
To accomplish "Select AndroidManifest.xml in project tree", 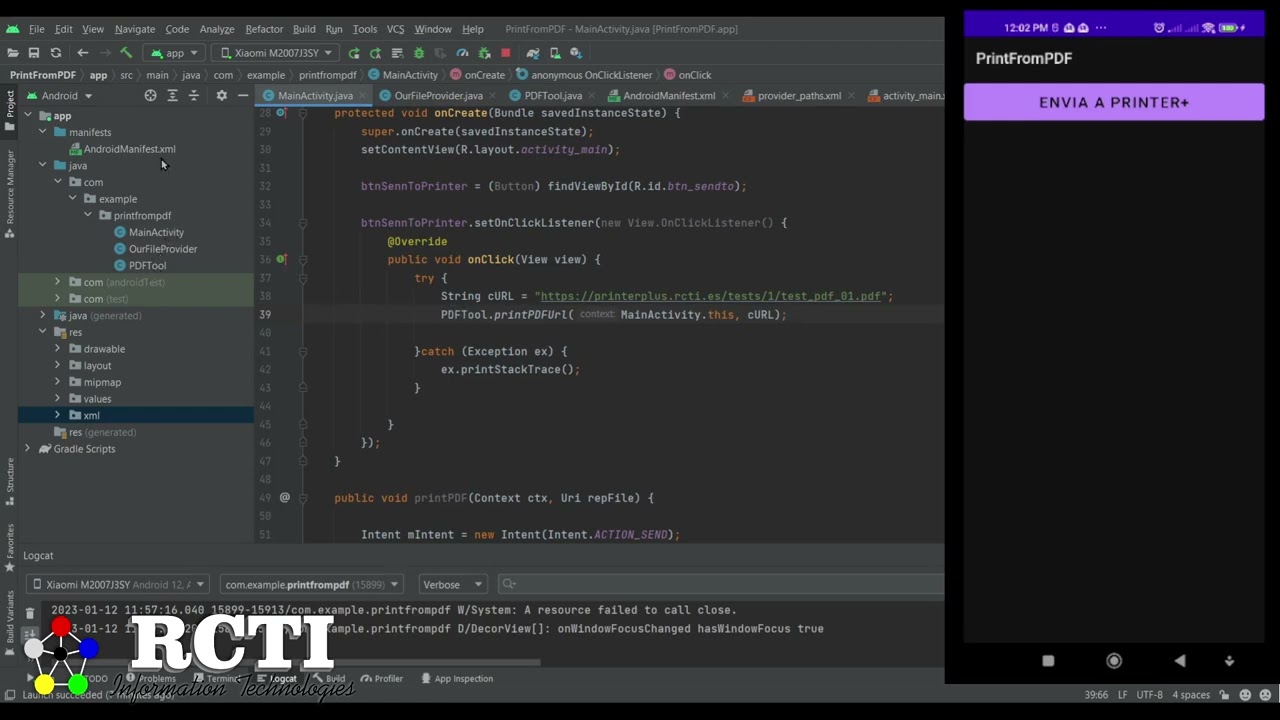I will tap(129, 149).
